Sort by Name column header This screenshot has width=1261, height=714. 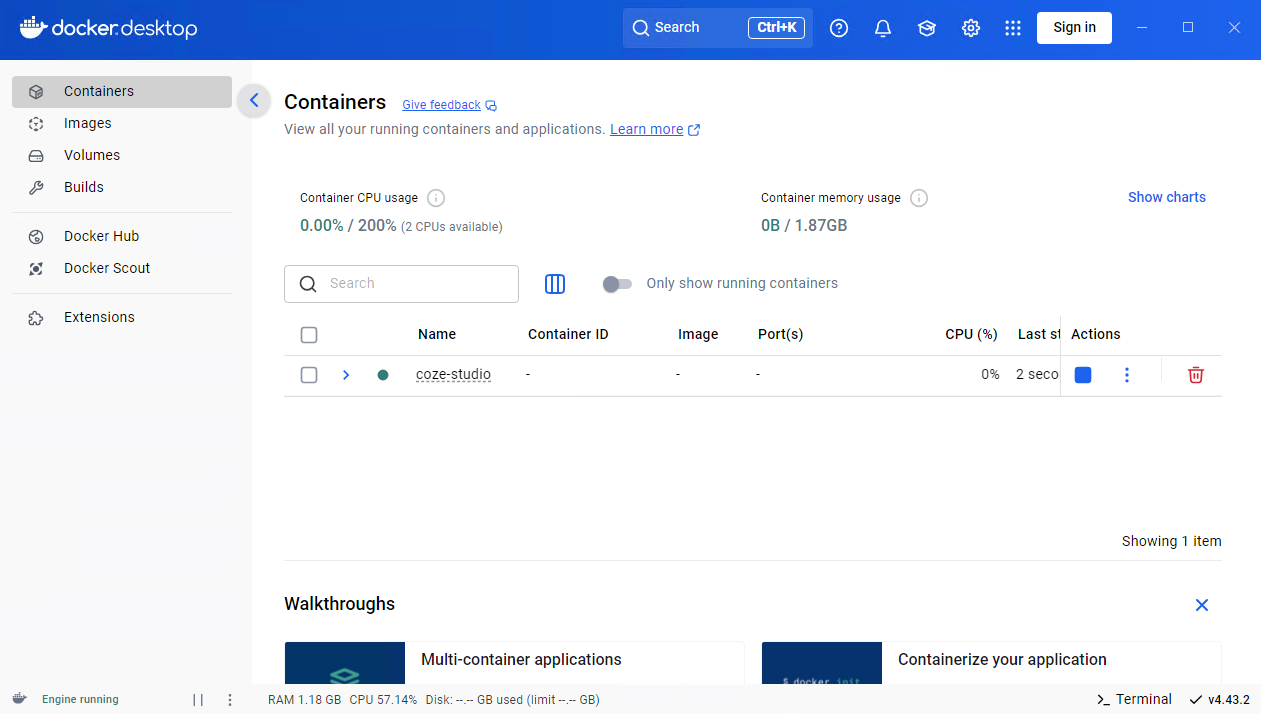pos(437,335)
